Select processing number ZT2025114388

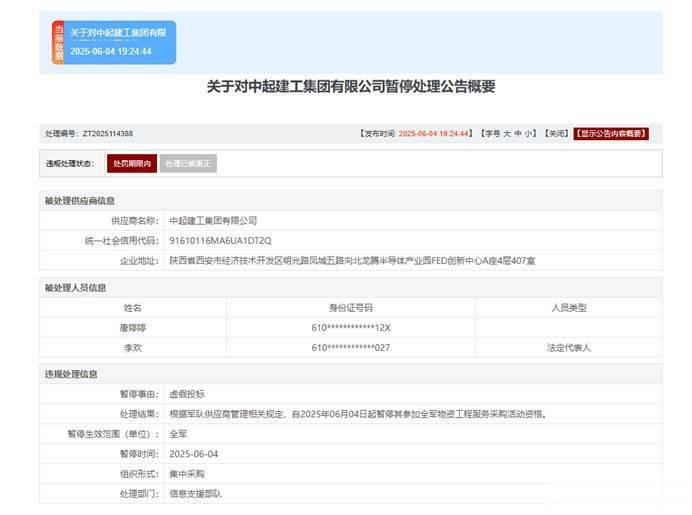coord(108,134)
